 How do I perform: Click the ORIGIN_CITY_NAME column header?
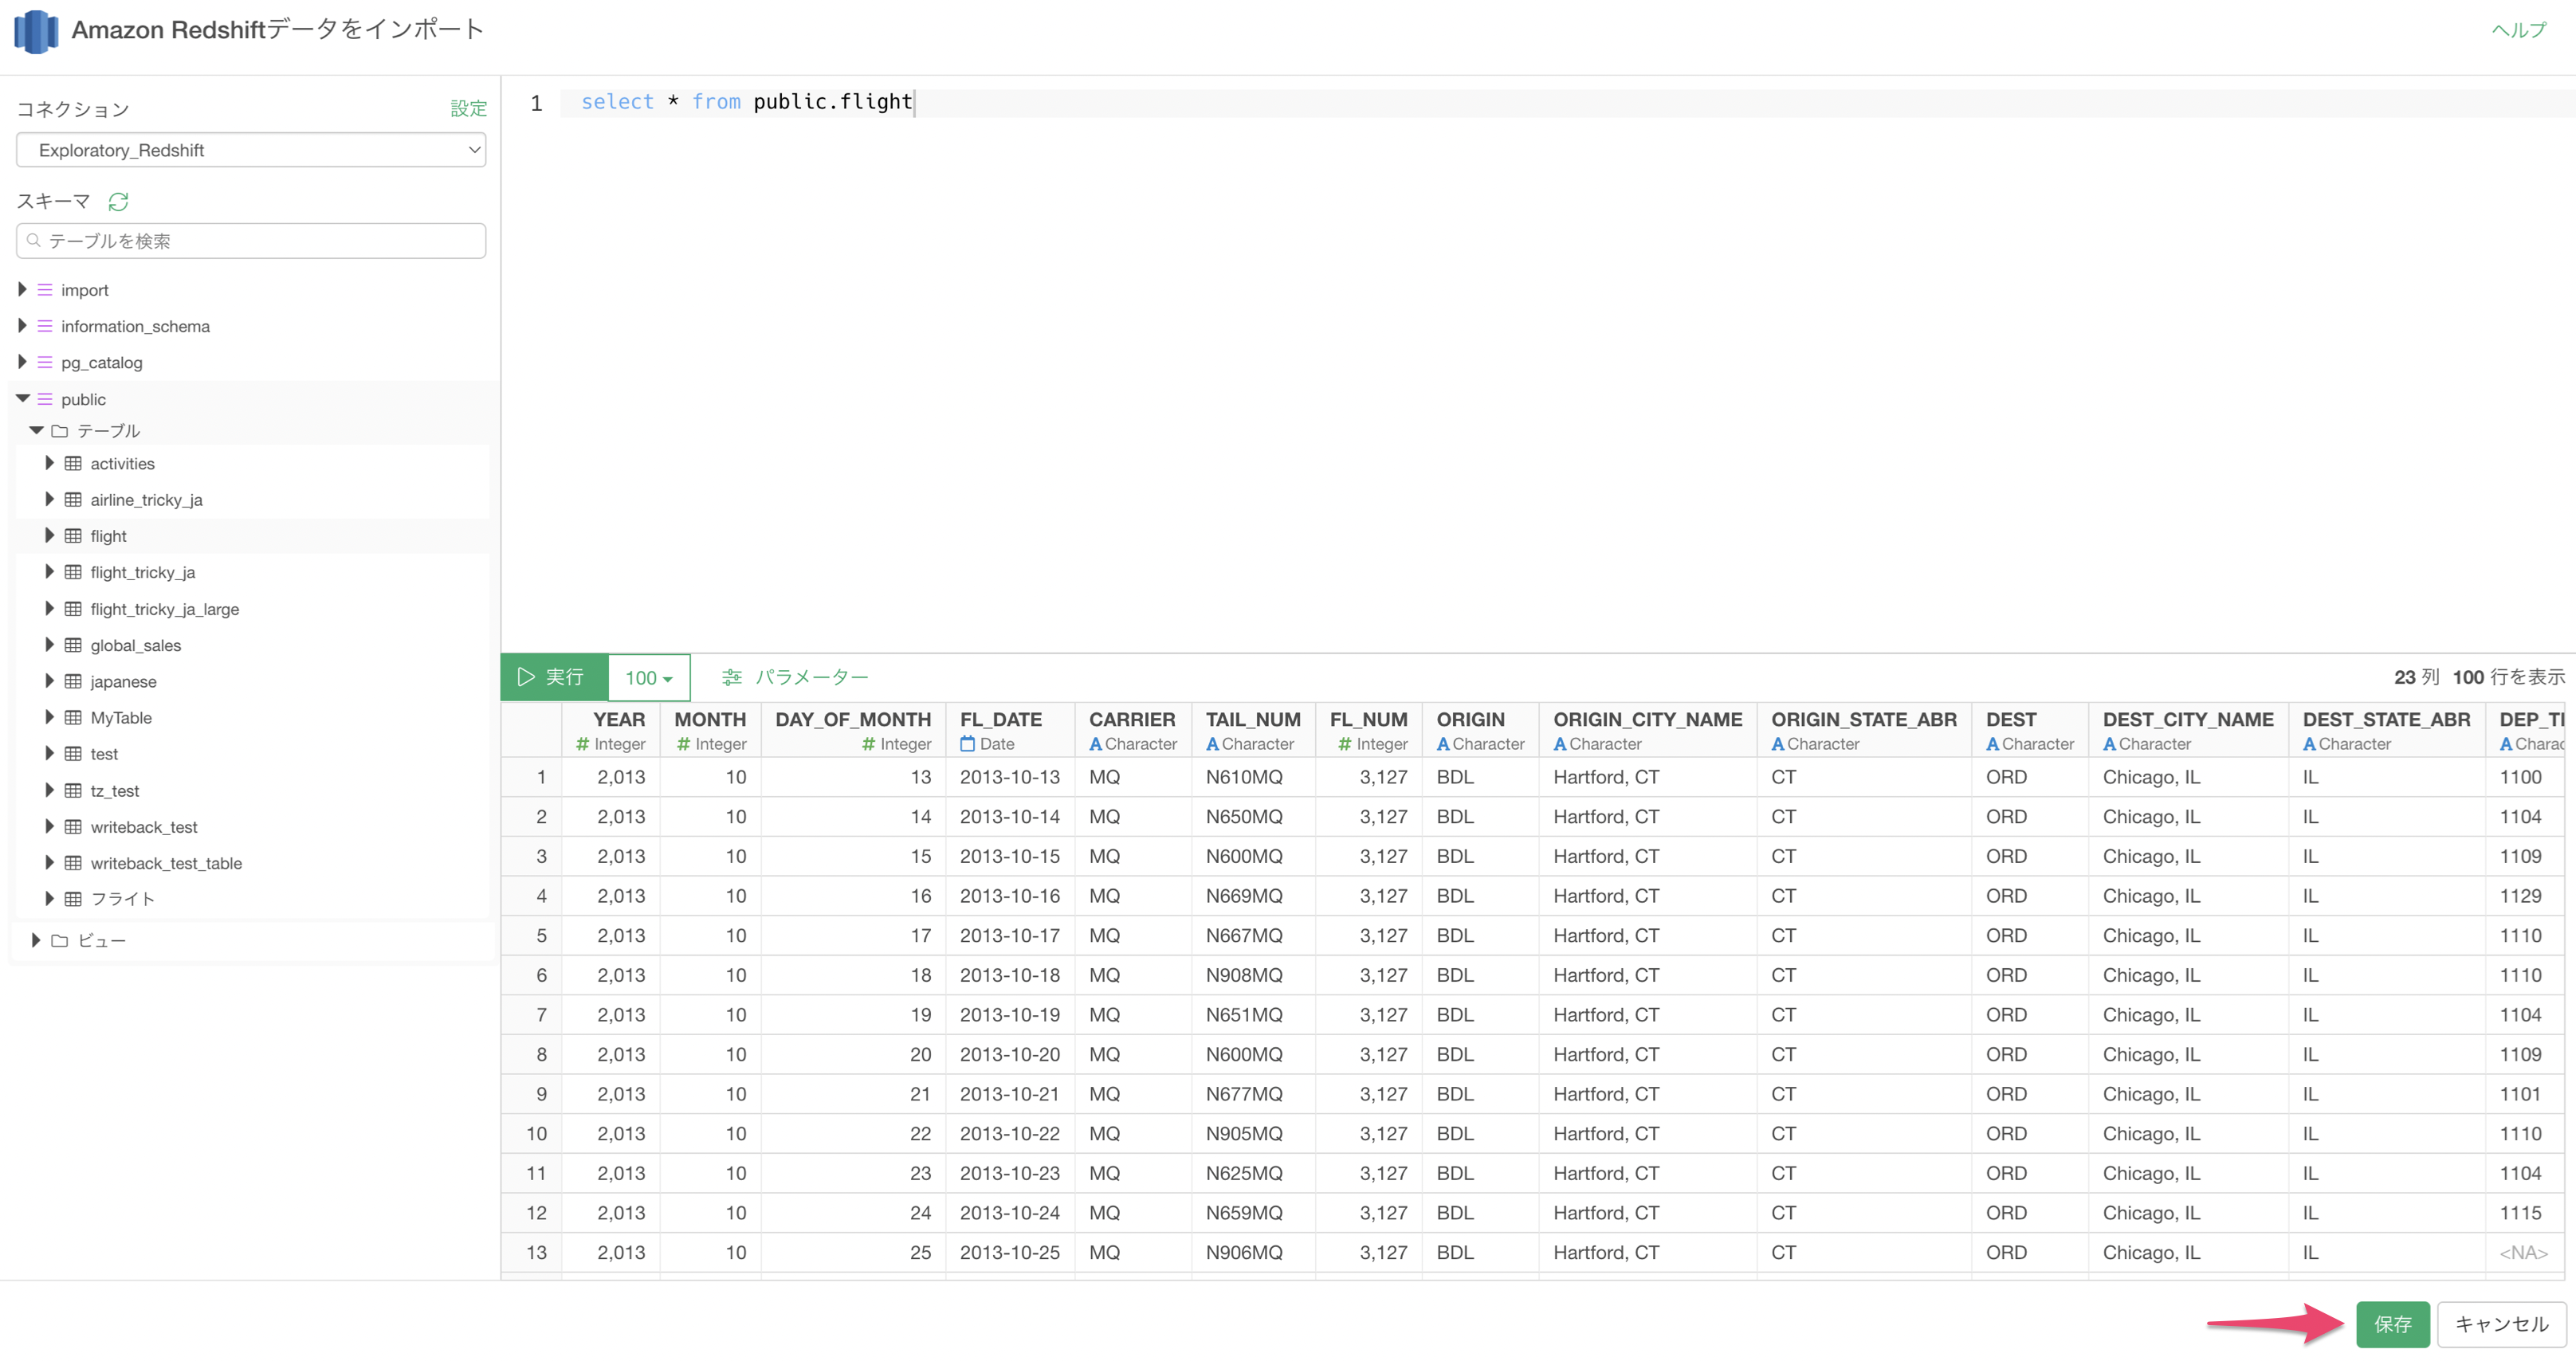1648,731
